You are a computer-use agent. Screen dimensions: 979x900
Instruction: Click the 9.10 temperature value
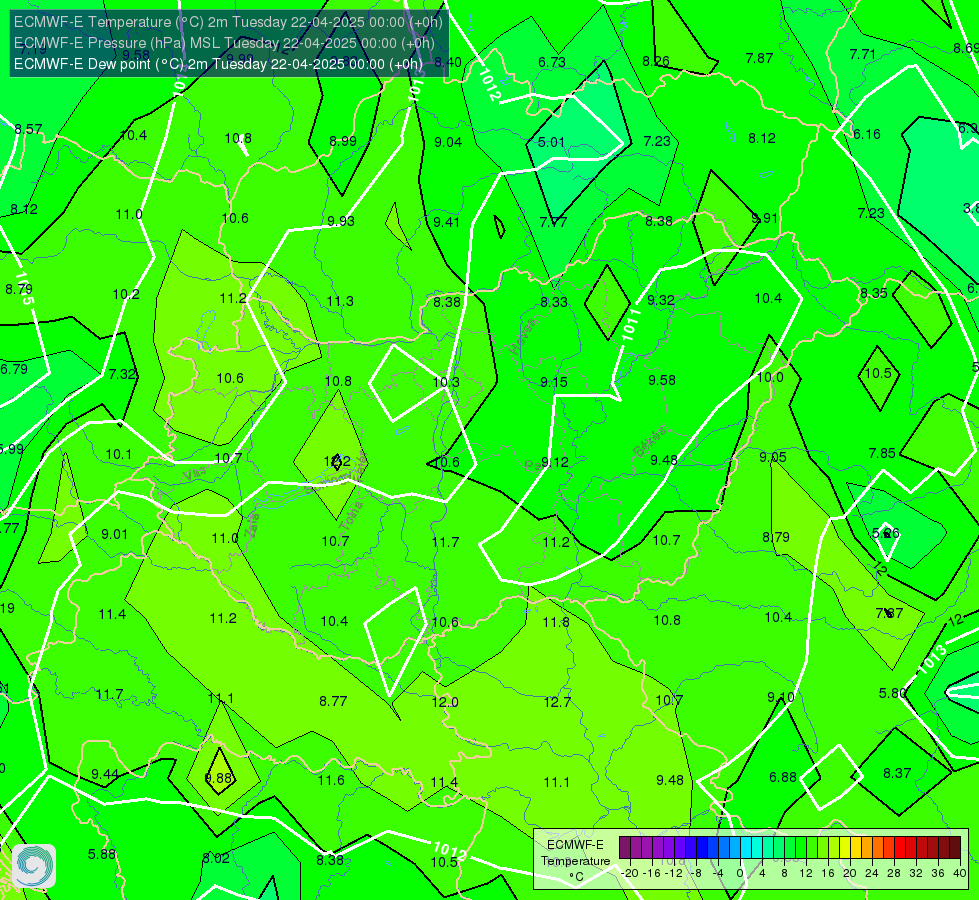pos(780,697)
